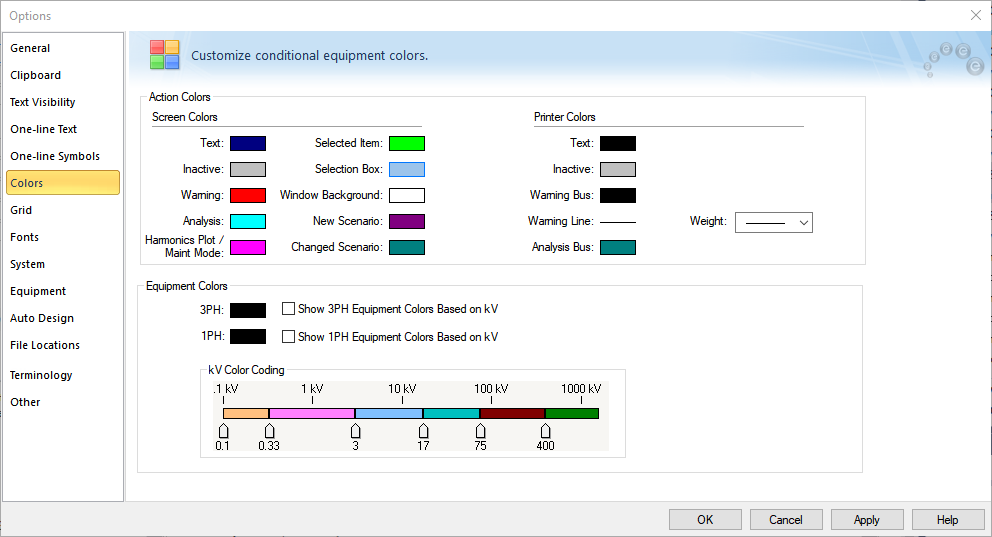
Task: Open the Weight line style dropdown
Action: pos(773,222)
